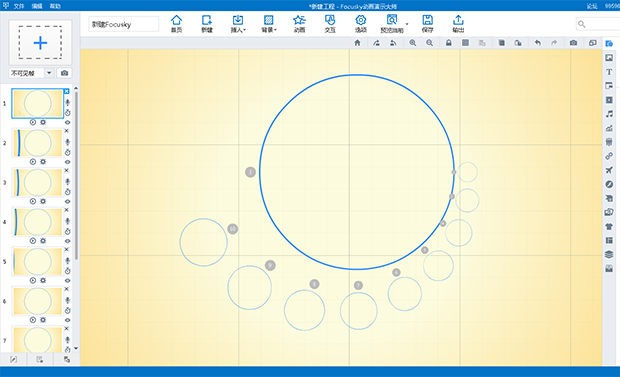Toggle visibility eye for frame 1

(x=68, y=122)
